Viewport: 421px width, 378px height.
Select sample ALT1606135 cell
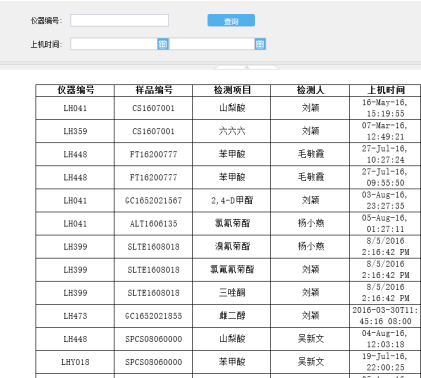tap(153, 224)
